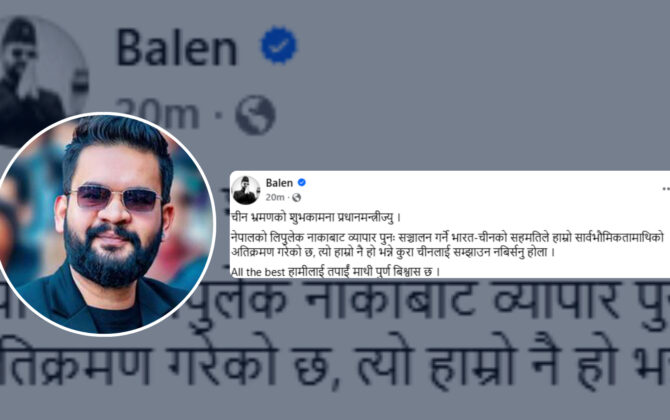Click the small globe privacy icon in post
Viewport: 670px width, 420px height.
click(x=297, y=197)
